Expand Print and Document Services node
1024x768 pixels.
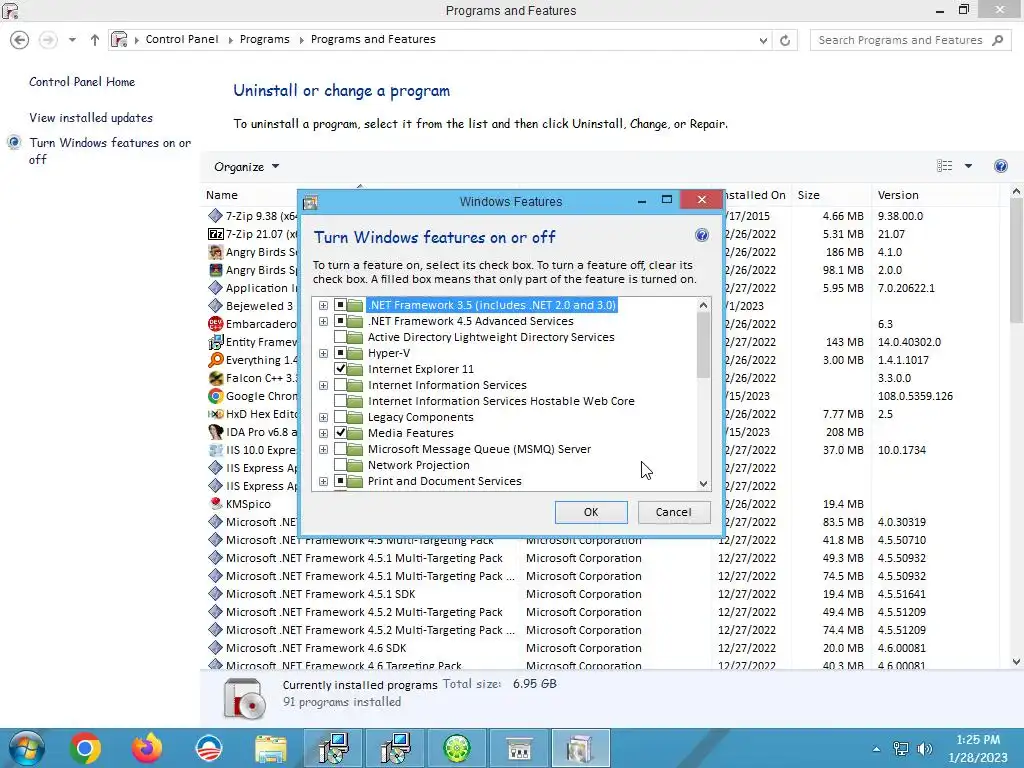pyautogui.click(x=323, y=481)
